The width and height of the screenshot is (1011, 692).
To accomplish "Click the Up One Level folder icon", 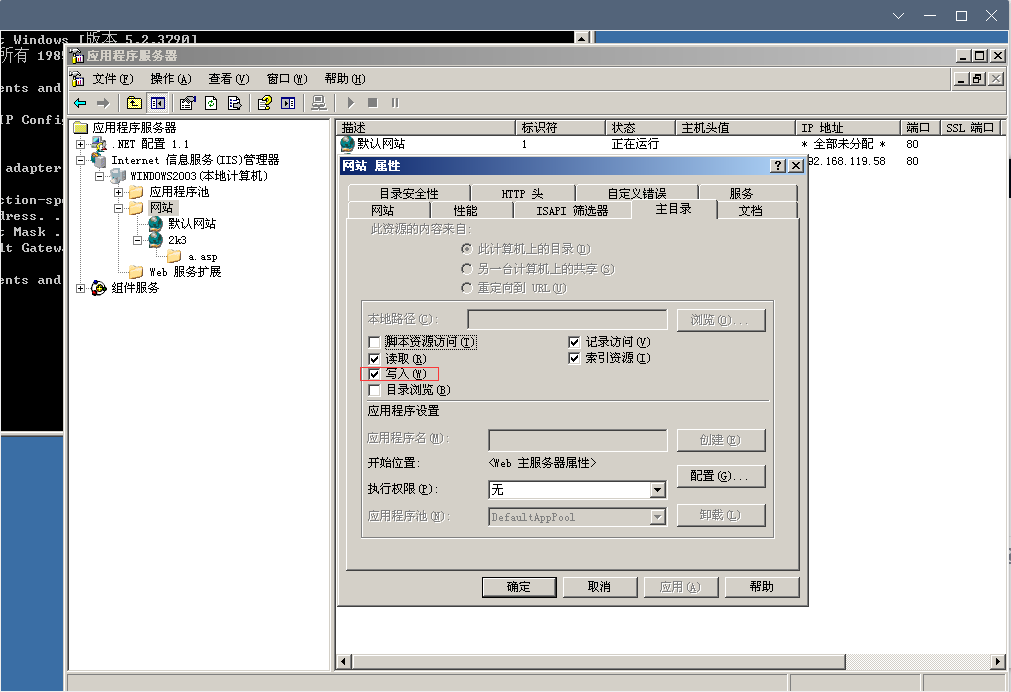I will (133, 102).
